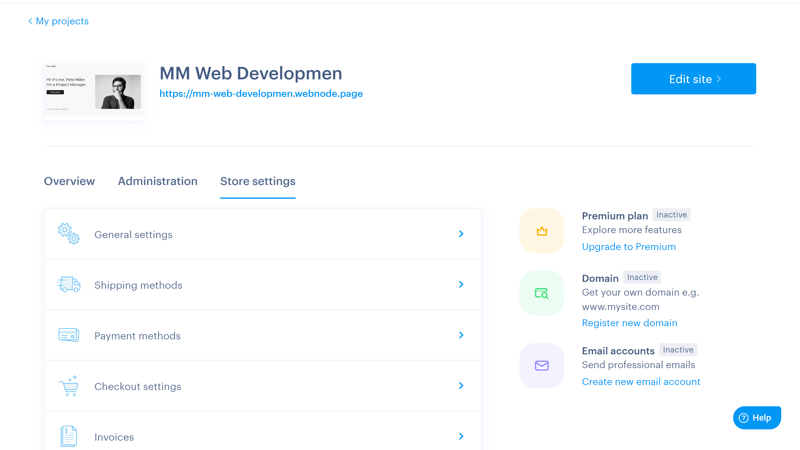Open the Help button
The height and width of the screenshot is (450, 800).
[757, 418]
